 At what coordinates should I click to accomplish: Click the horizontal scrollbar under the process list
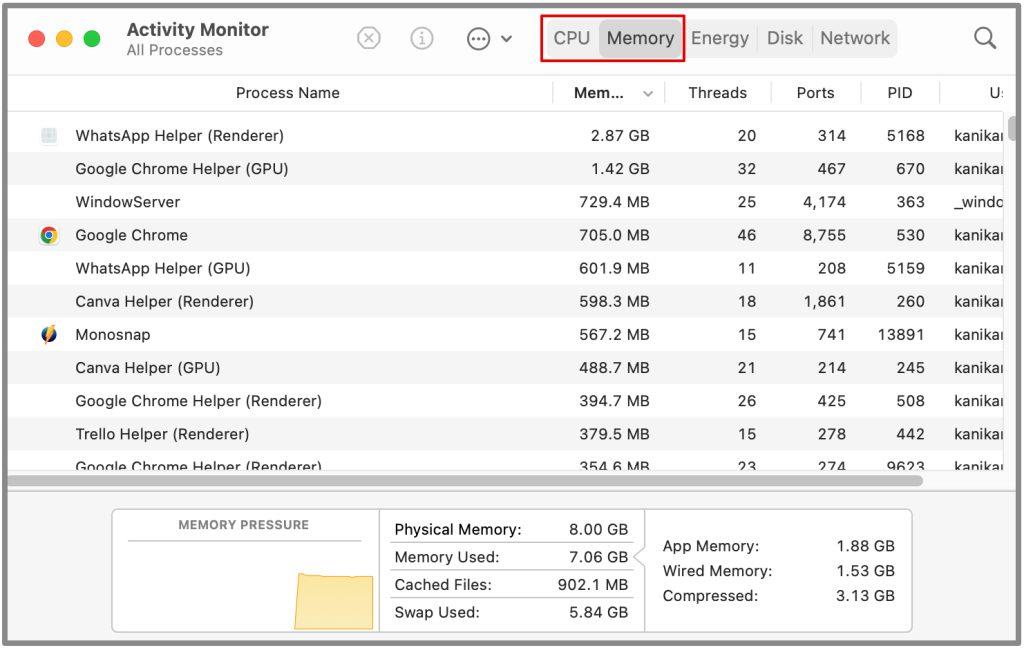pyautogui.click(x=465, y=481)
